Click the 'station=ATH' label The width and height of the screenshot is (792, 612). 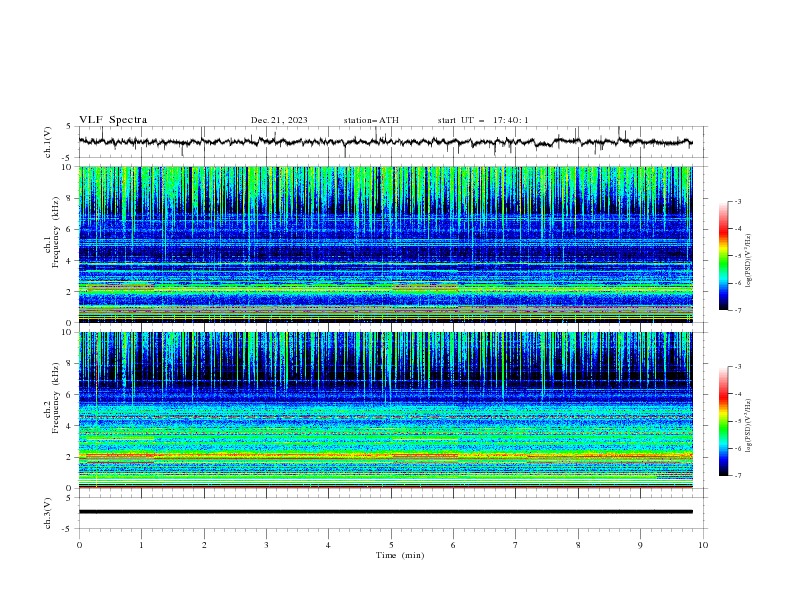(371, 120)
